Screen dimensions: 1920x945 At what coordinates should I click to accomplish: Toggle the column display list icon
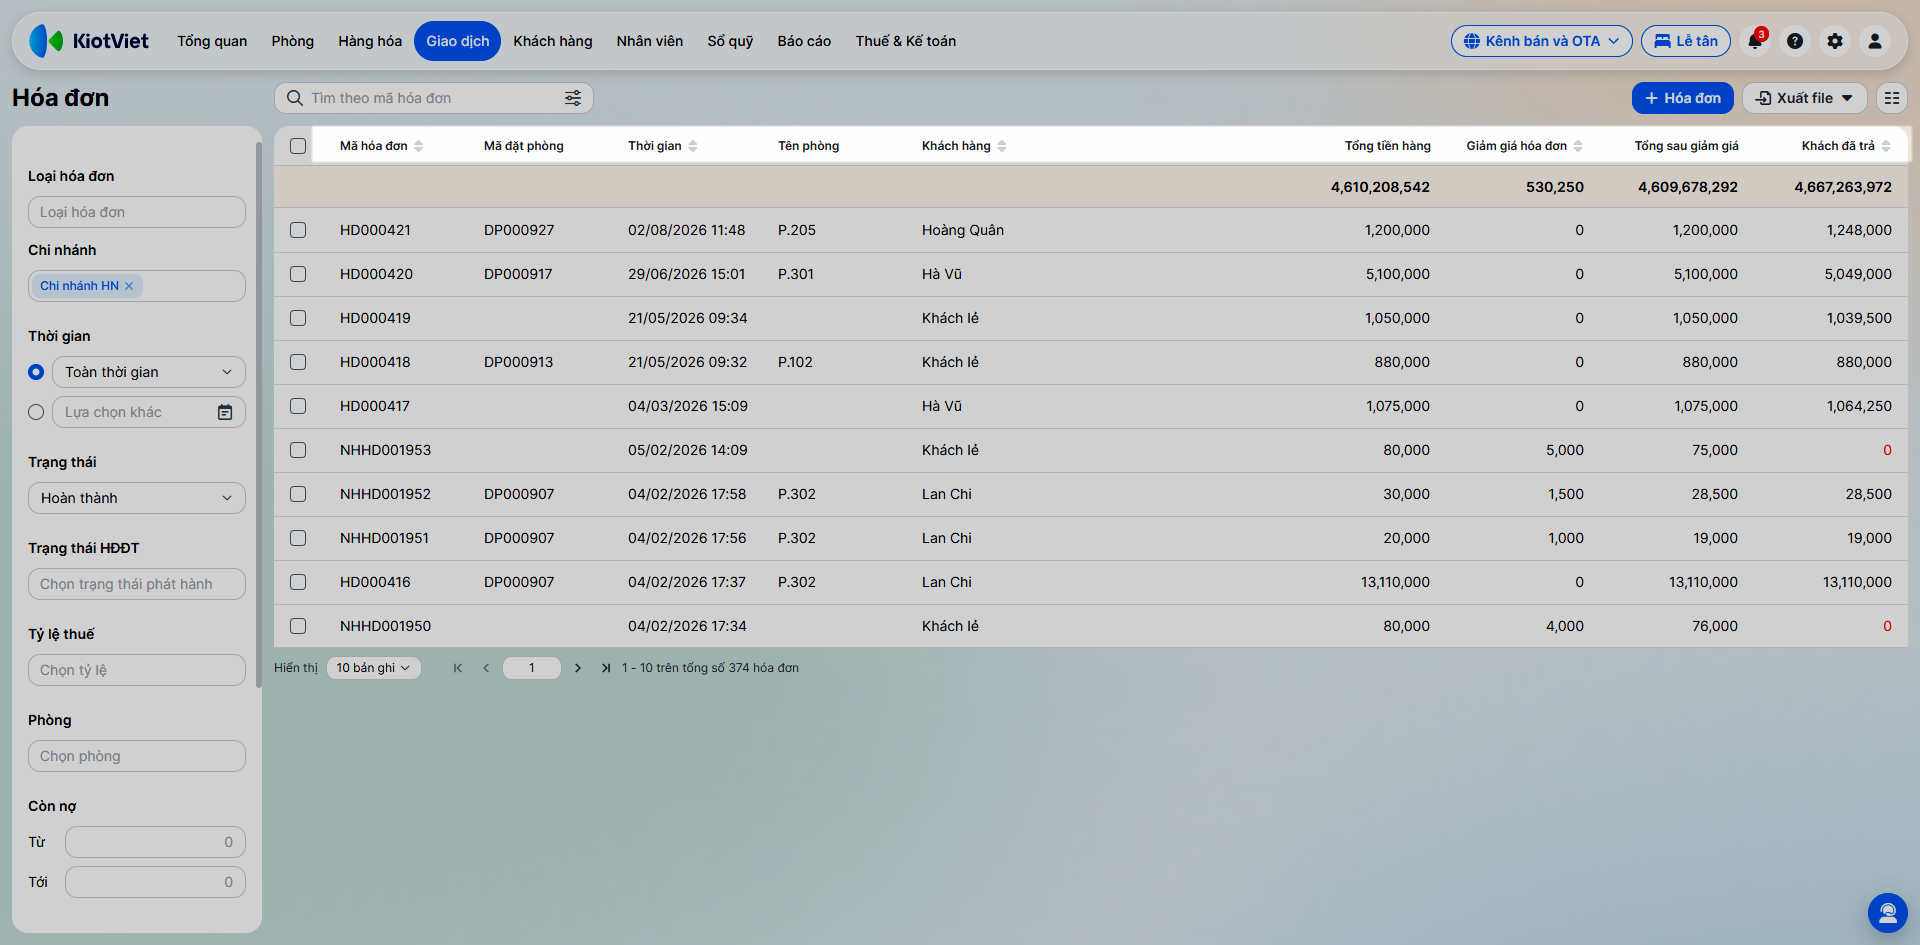click(x=1892, y=98)
